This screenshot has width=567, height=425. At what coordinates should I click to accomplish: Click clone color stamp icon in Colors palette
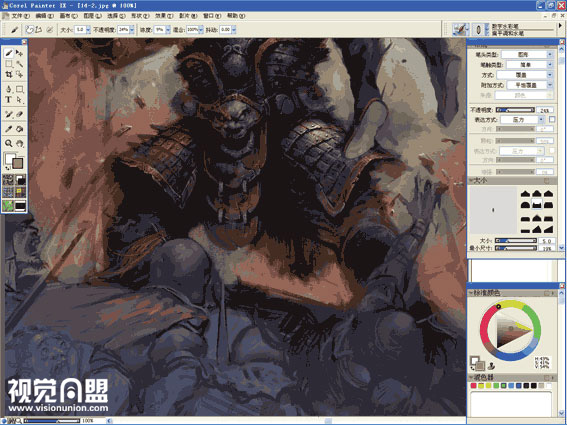[491, 365]
